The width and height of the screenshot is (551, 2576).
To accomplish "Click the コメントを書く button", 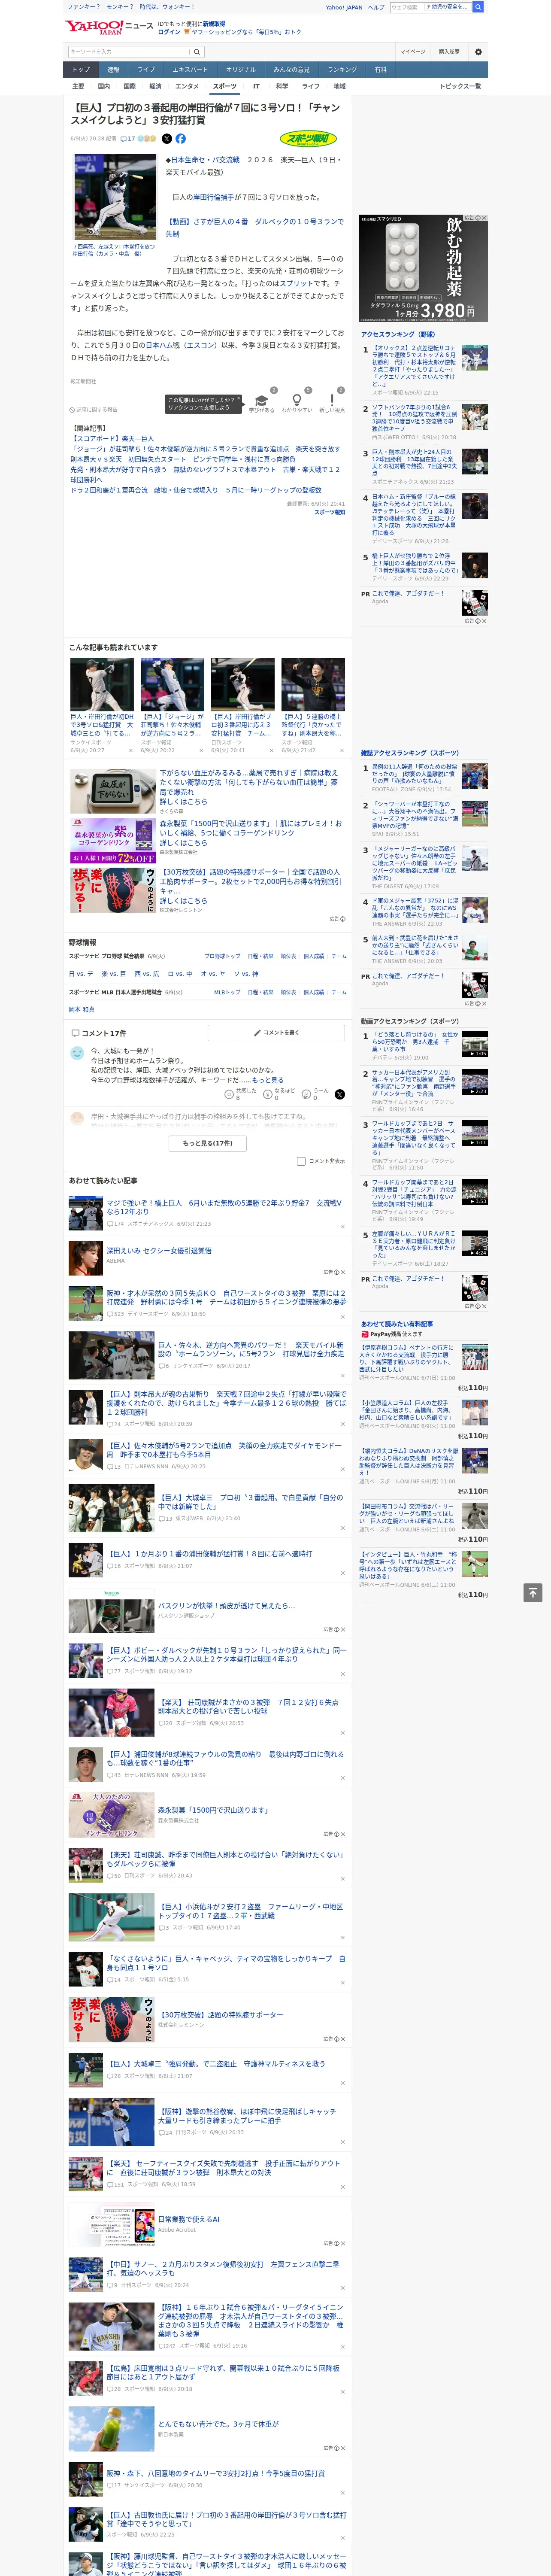I will [x=277, y=1032].
